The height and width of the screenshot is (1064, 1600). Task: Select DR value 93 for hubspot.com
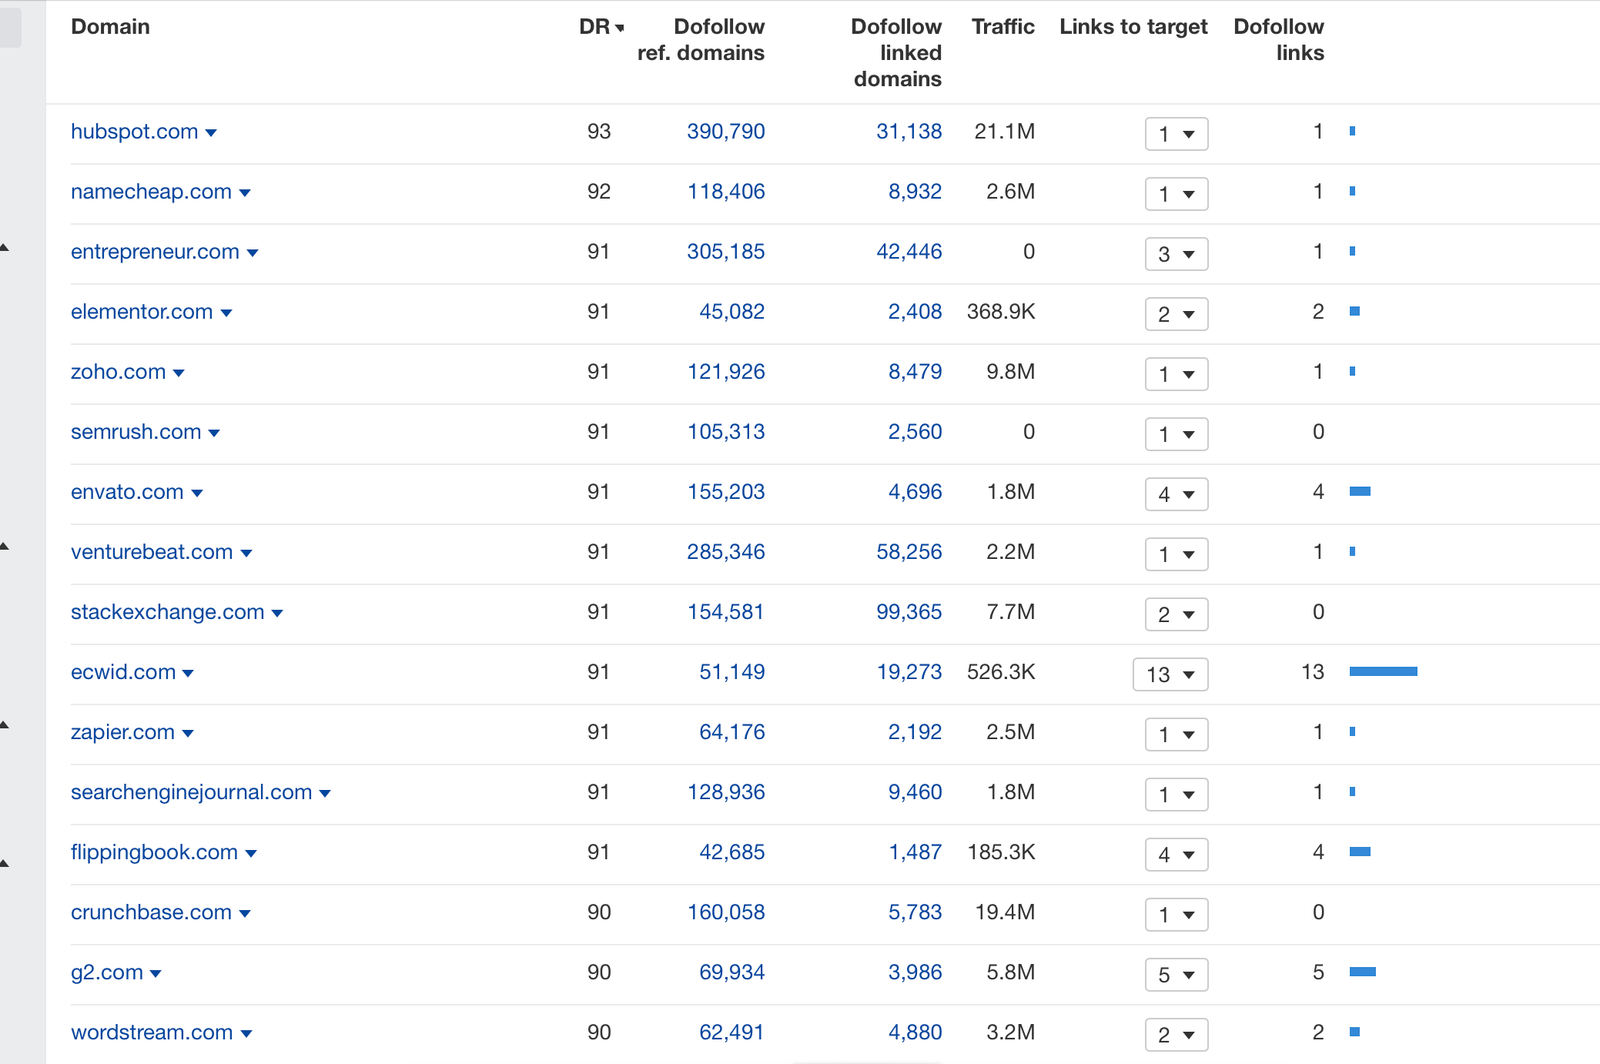599,132
